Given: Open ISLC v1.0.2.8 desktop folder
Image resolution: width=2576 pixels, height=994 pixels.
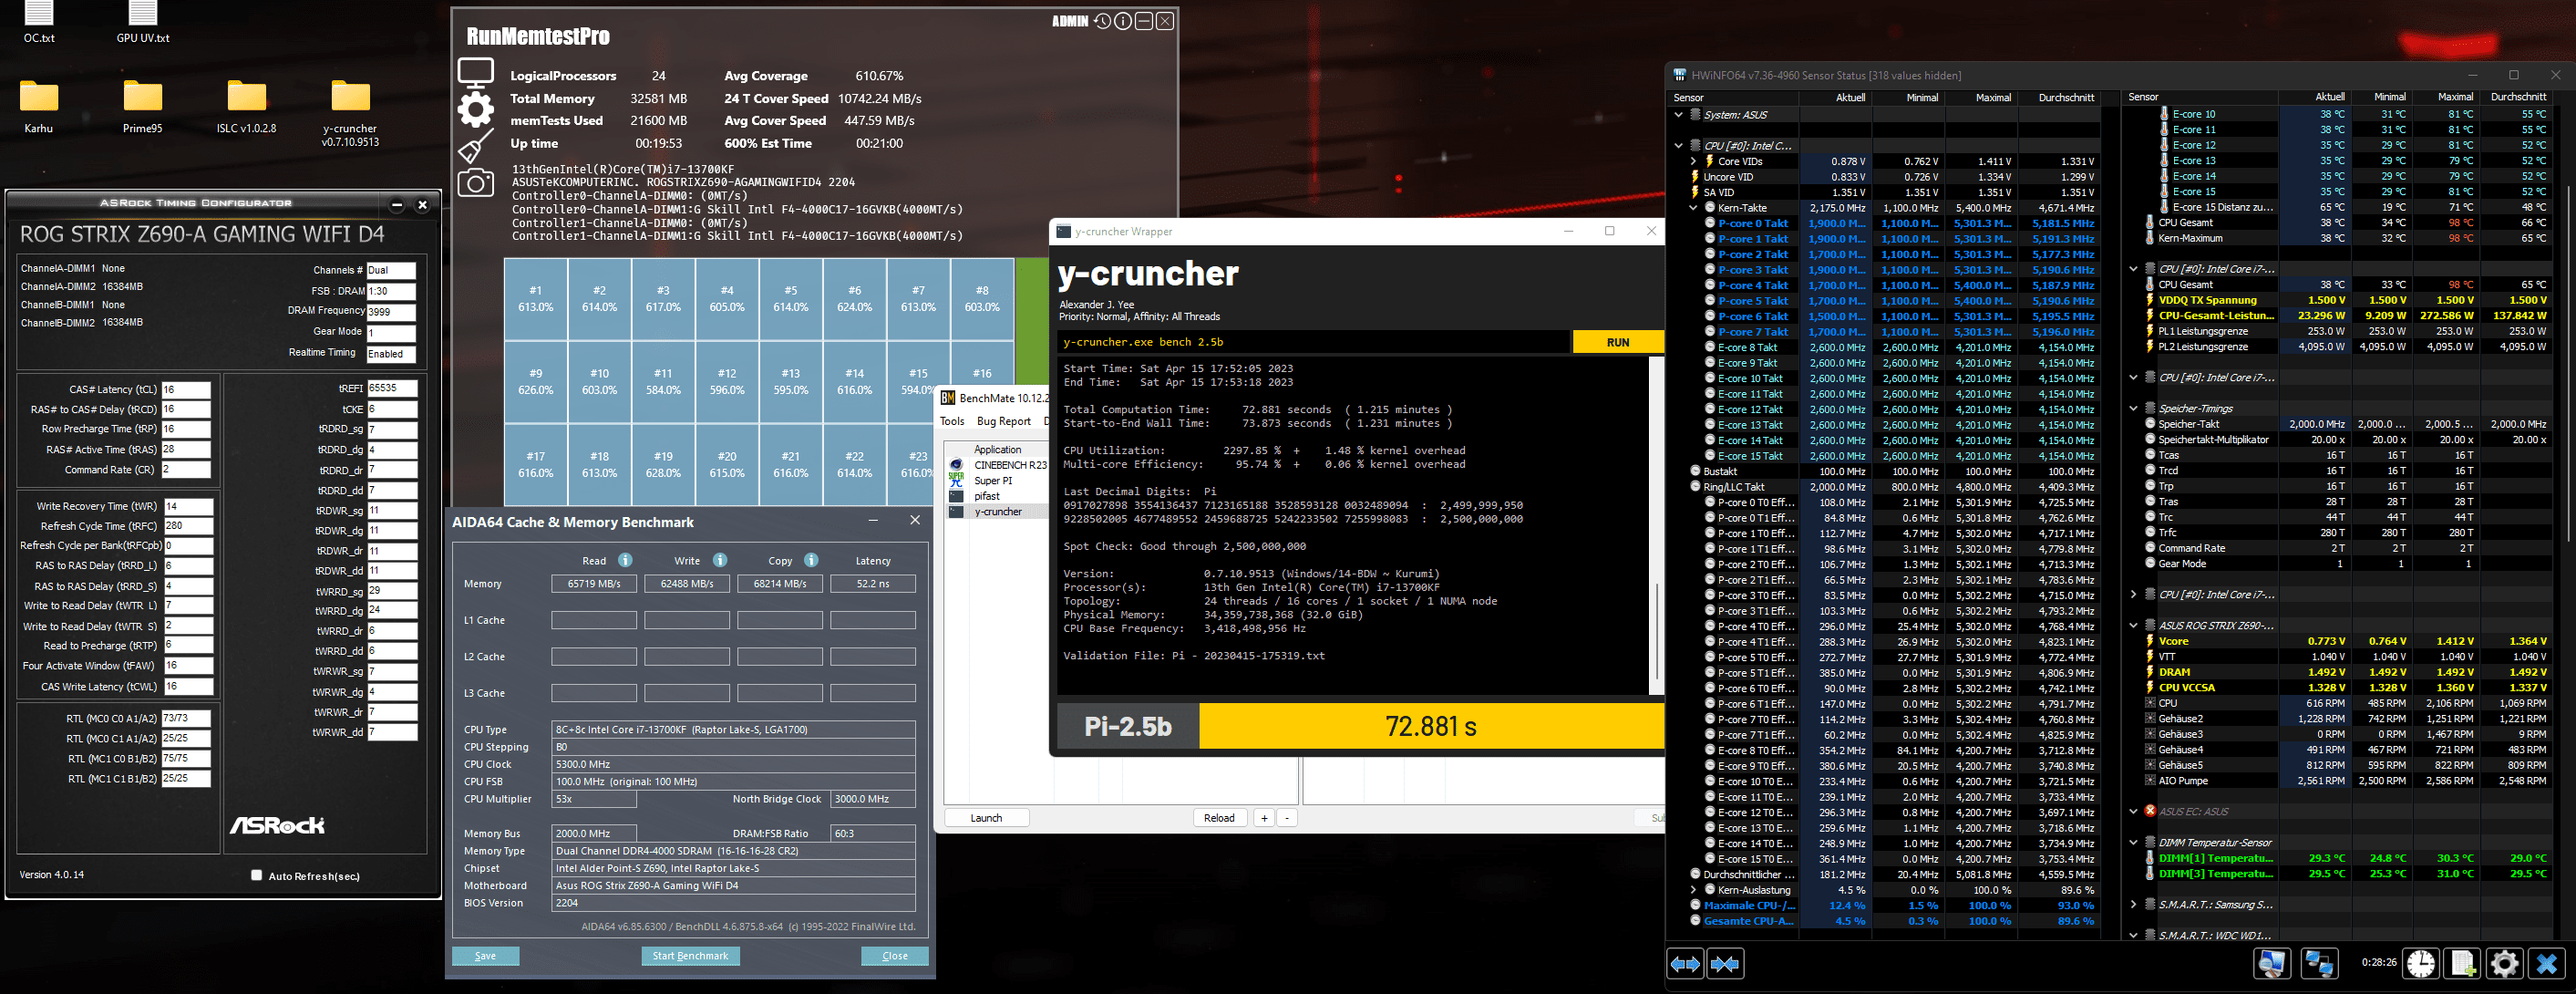Looking at the screenshot, I should coord(246,106).
